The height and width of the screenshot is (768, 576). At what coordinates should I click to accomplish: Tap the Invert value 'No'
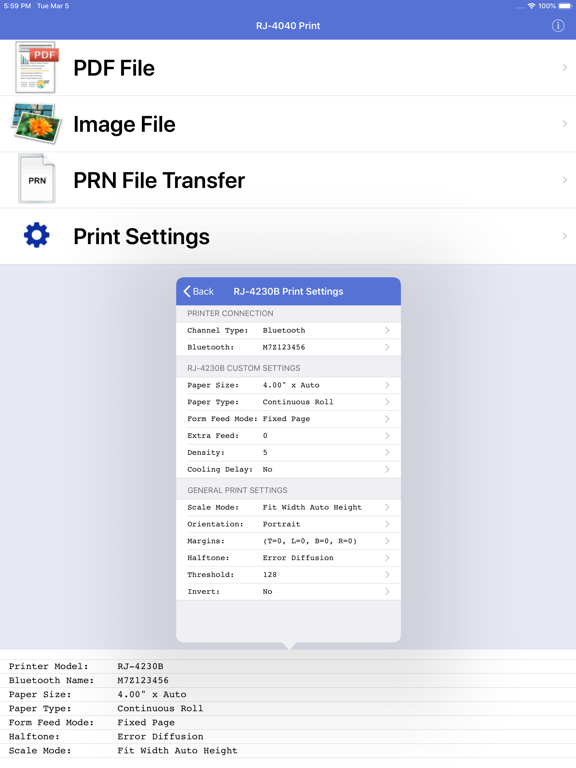267,592
